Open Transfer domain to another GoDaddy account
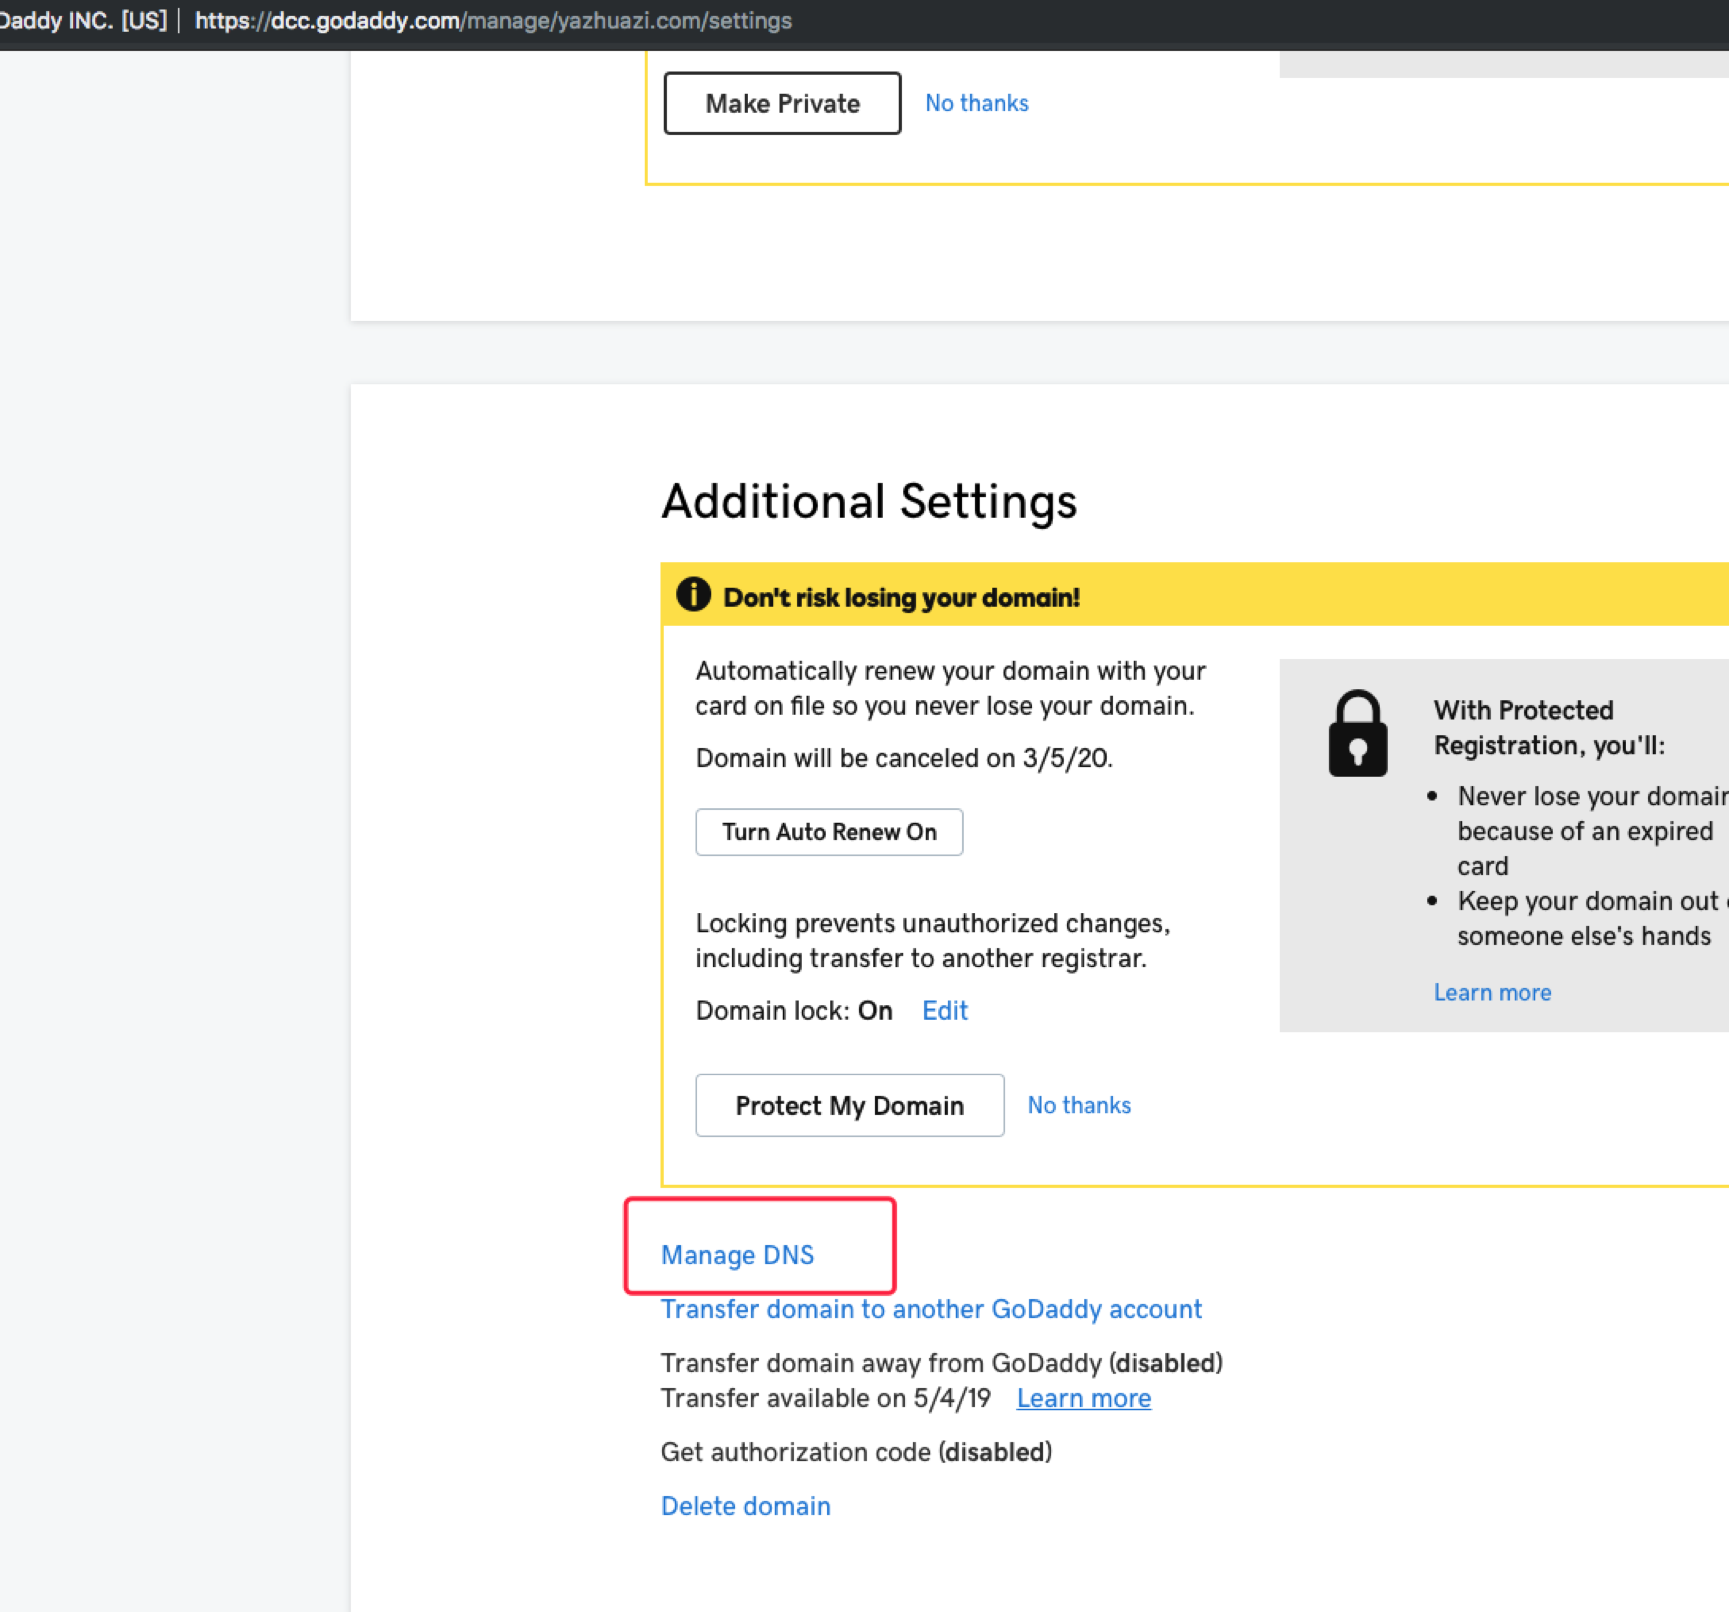The width and height of the screenshot is (1729, 1612). 931,1309
